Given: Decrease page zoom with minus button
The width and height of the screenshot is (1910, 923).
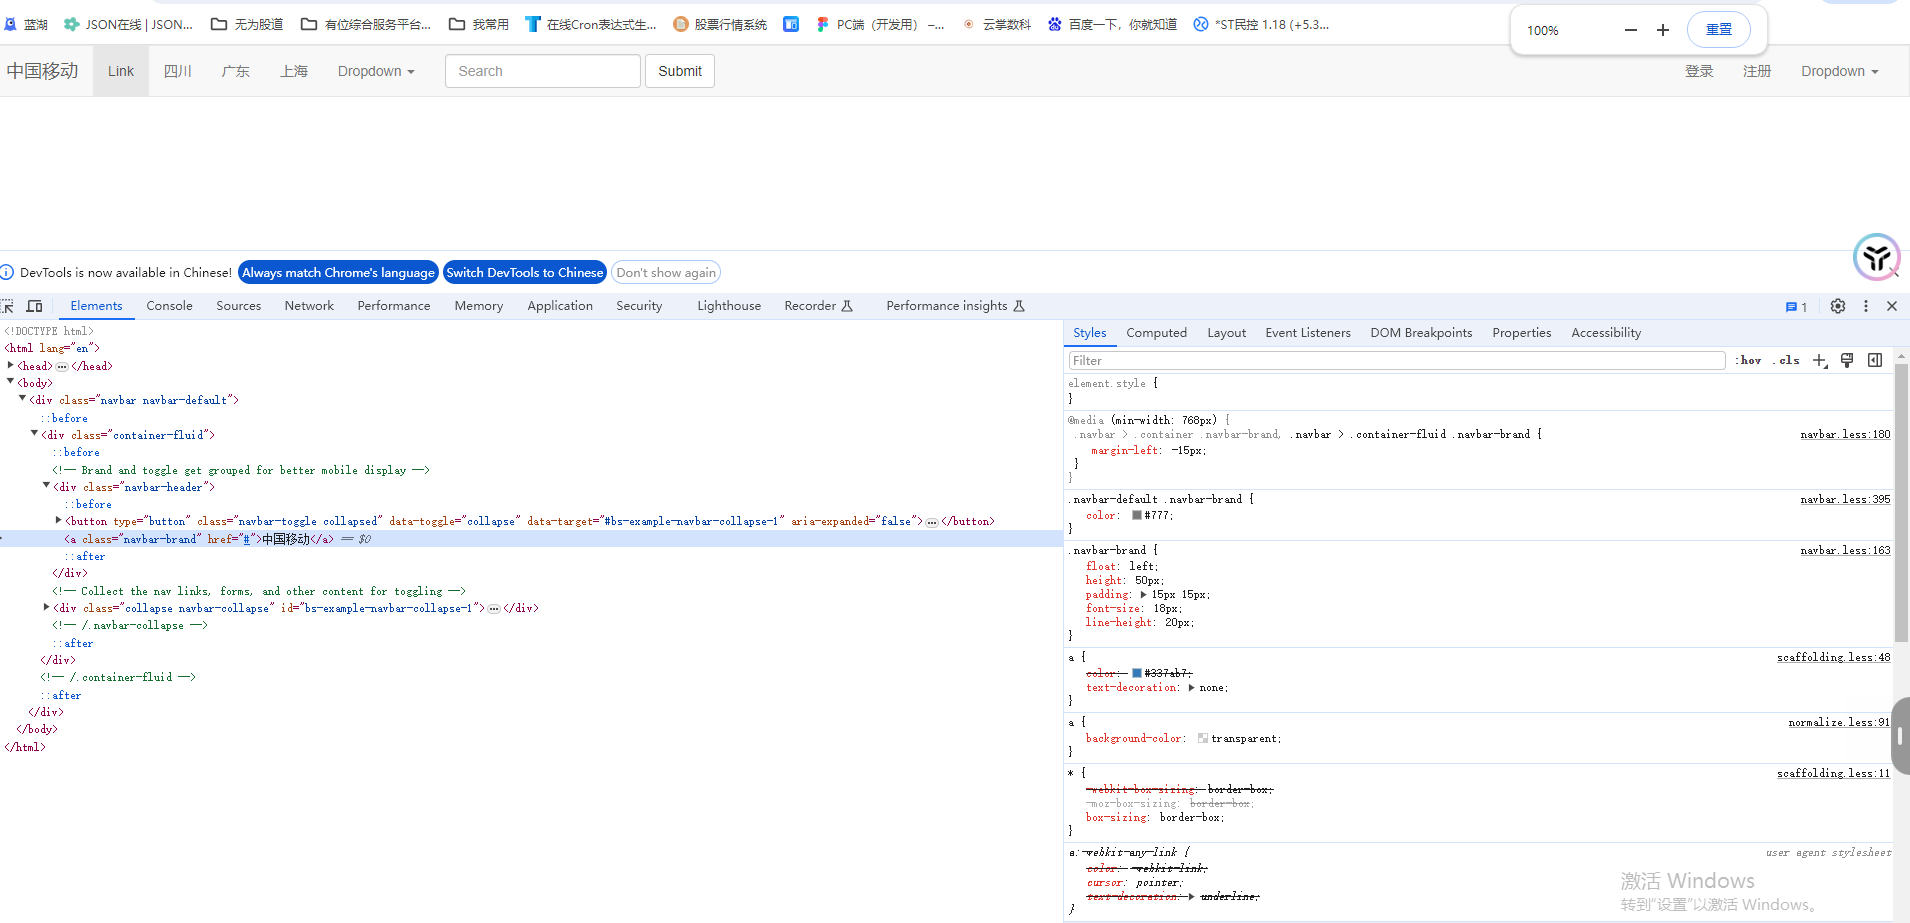Looking at the screenshot, I should pos(1631,30).
